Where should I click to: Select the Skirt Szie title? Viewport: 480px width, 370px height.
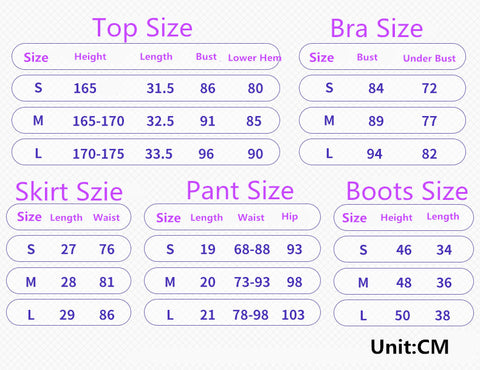69,192
